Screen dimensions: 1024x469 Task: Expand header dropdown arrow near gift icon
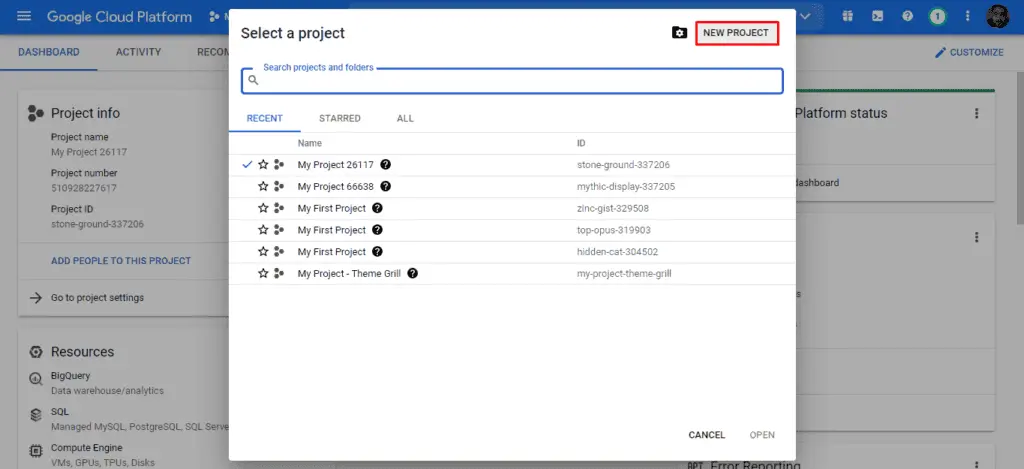coord(805,16)
